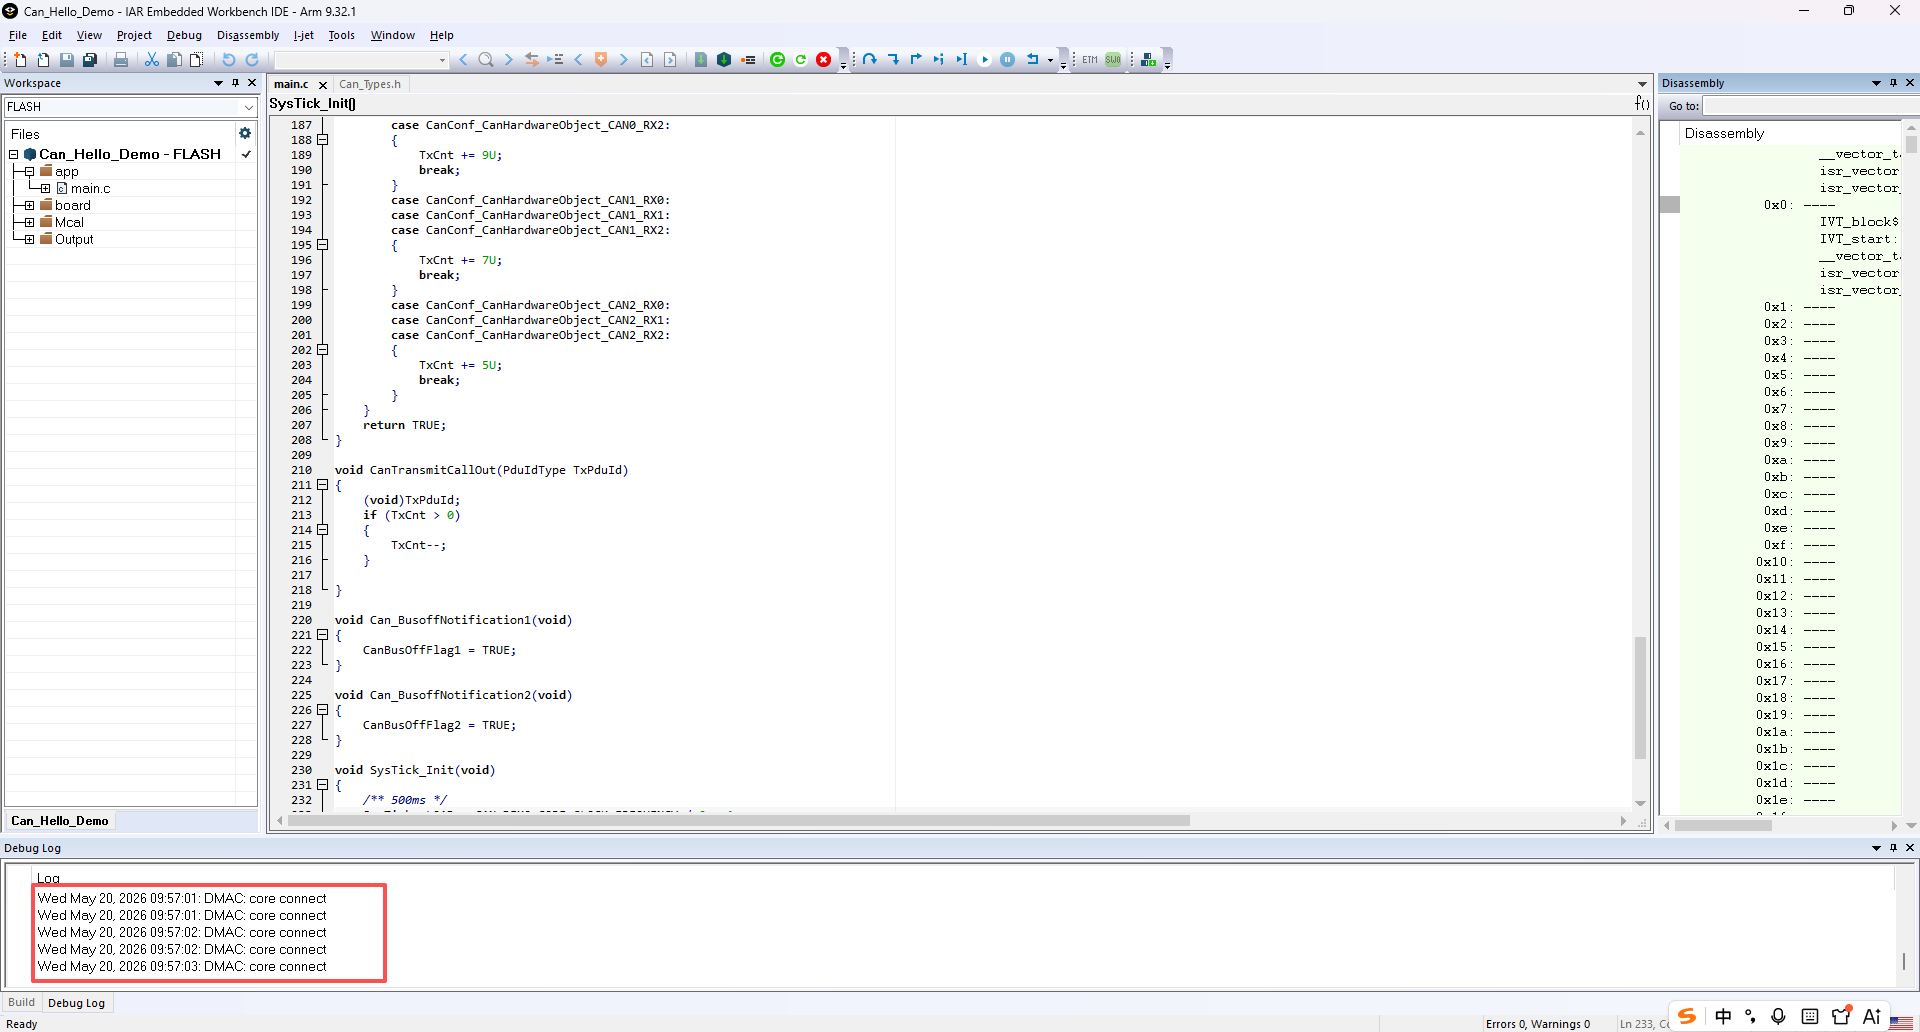
Task: Open the FLASH configuration dropdown
Action: tap(248, 107)
